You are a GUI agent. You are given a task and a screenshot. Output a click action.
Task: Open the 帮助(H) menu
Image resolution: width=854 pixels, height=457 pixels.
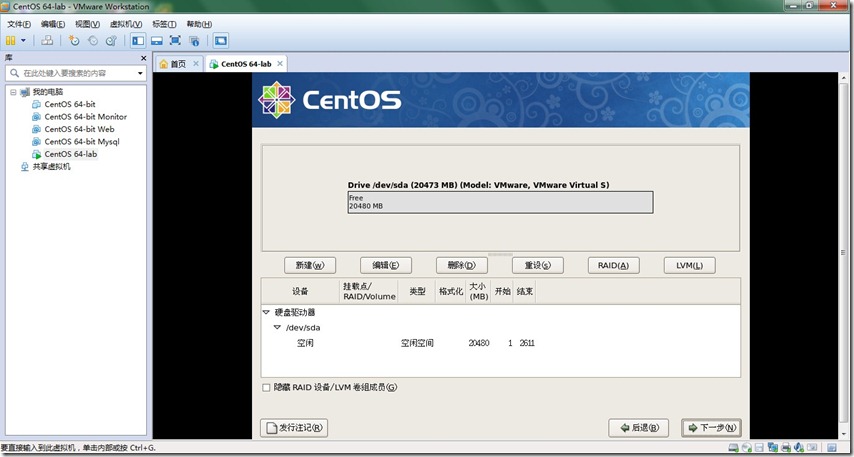199,24
